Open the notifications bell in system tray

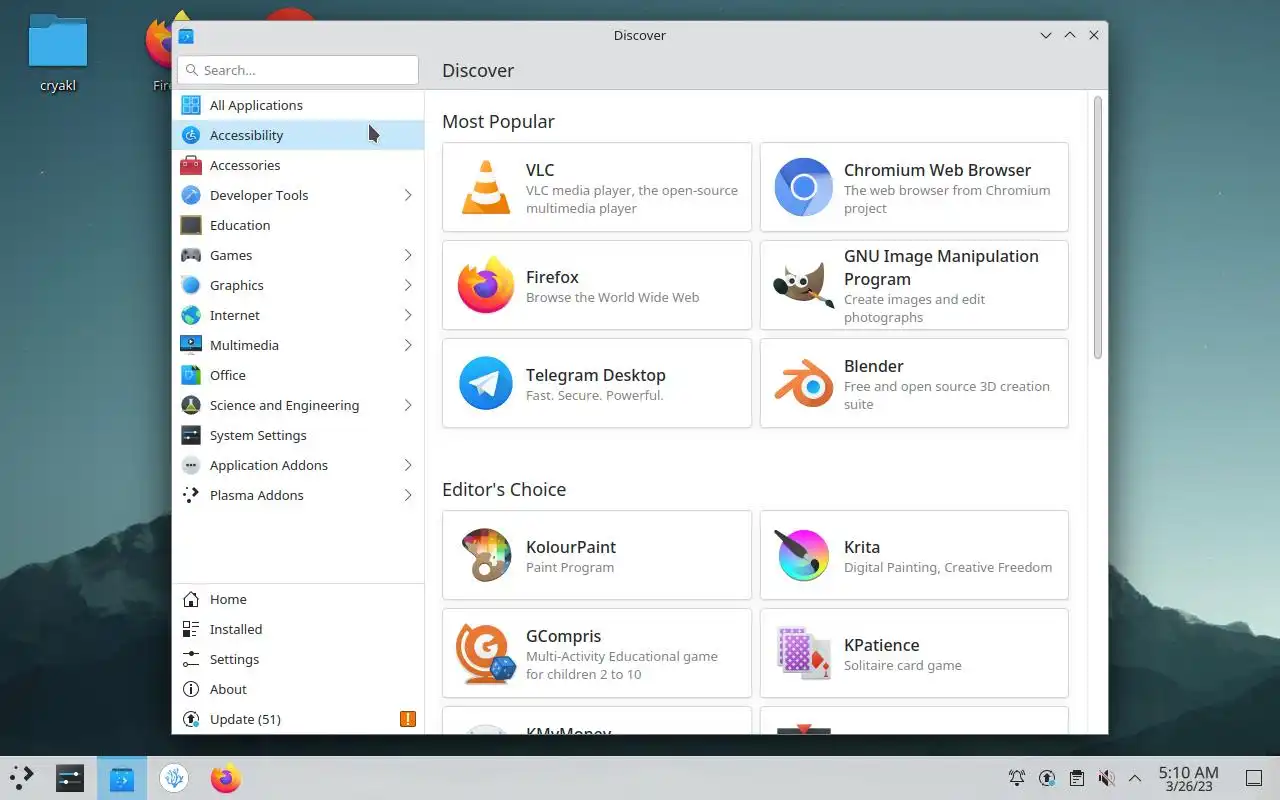[x=1017, y=778]
